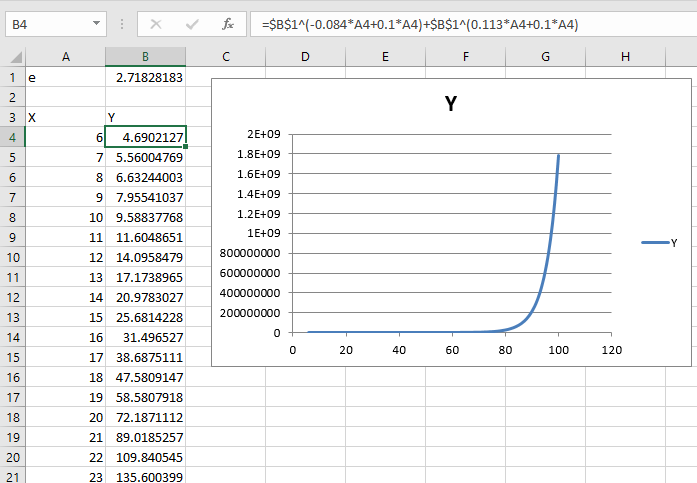Click the 'X' label cell A3
Viewport: 697px width, 483px height.
[x=66, y=117]
